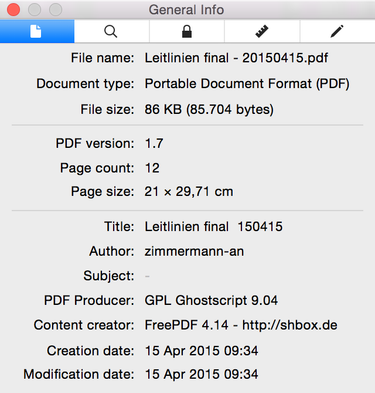Close the General Info inspector window

tap(14, 10)
